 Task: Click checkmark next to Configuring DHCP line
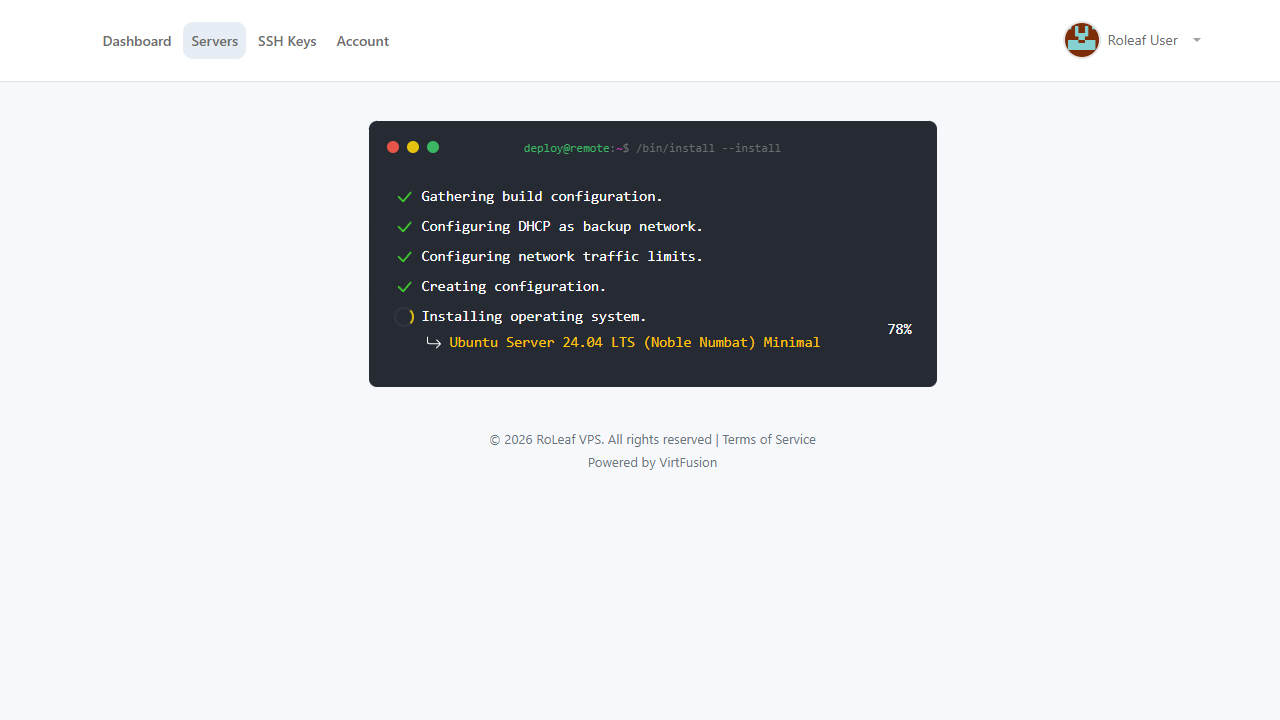[x=404, y=227]
